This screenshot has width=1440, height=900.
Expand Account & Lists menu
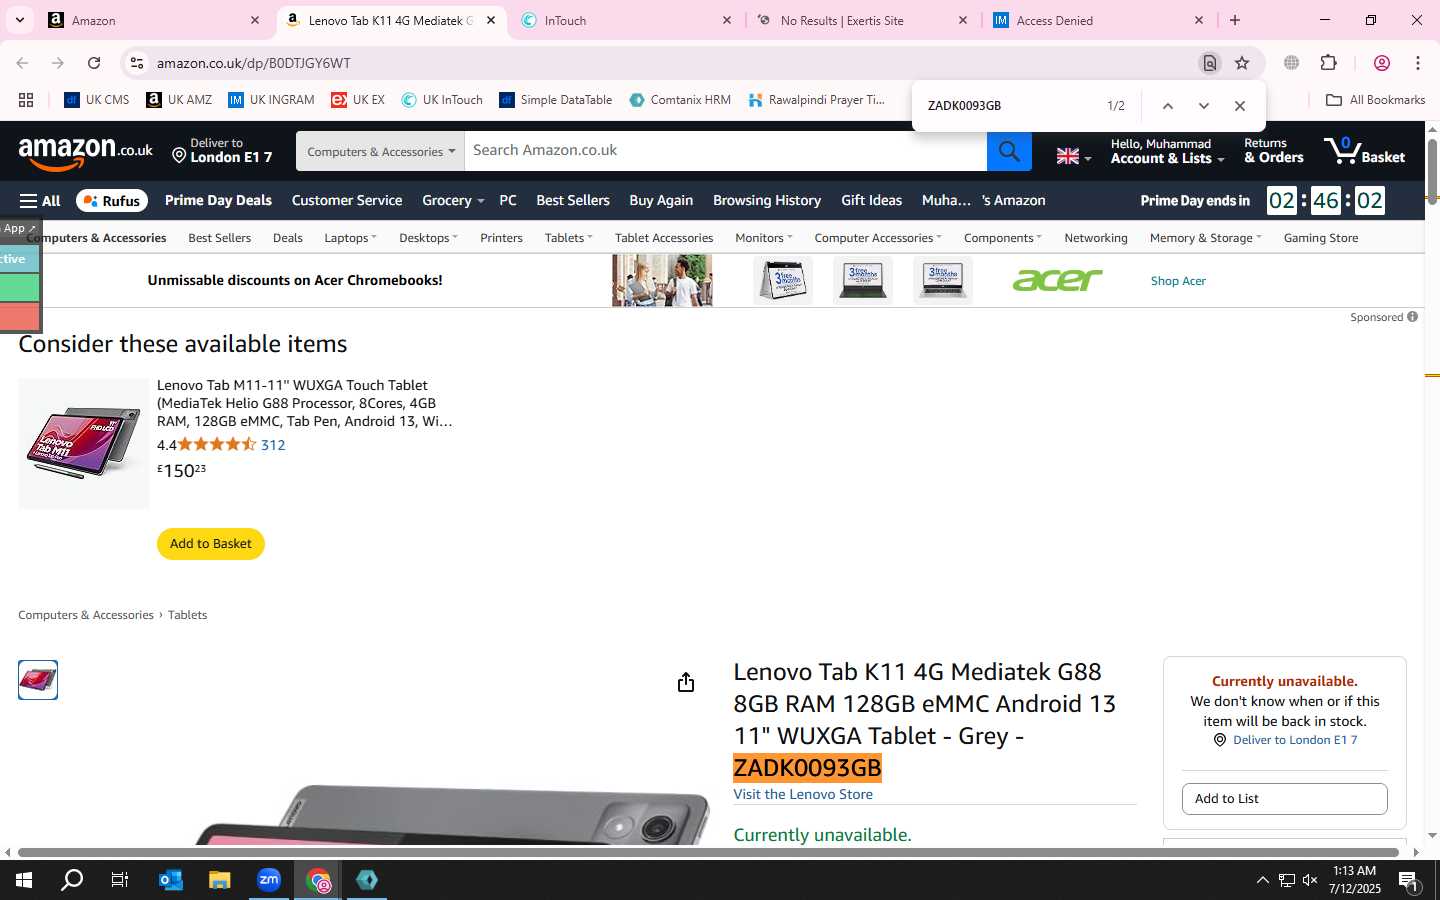click(x=1167, y=151)
